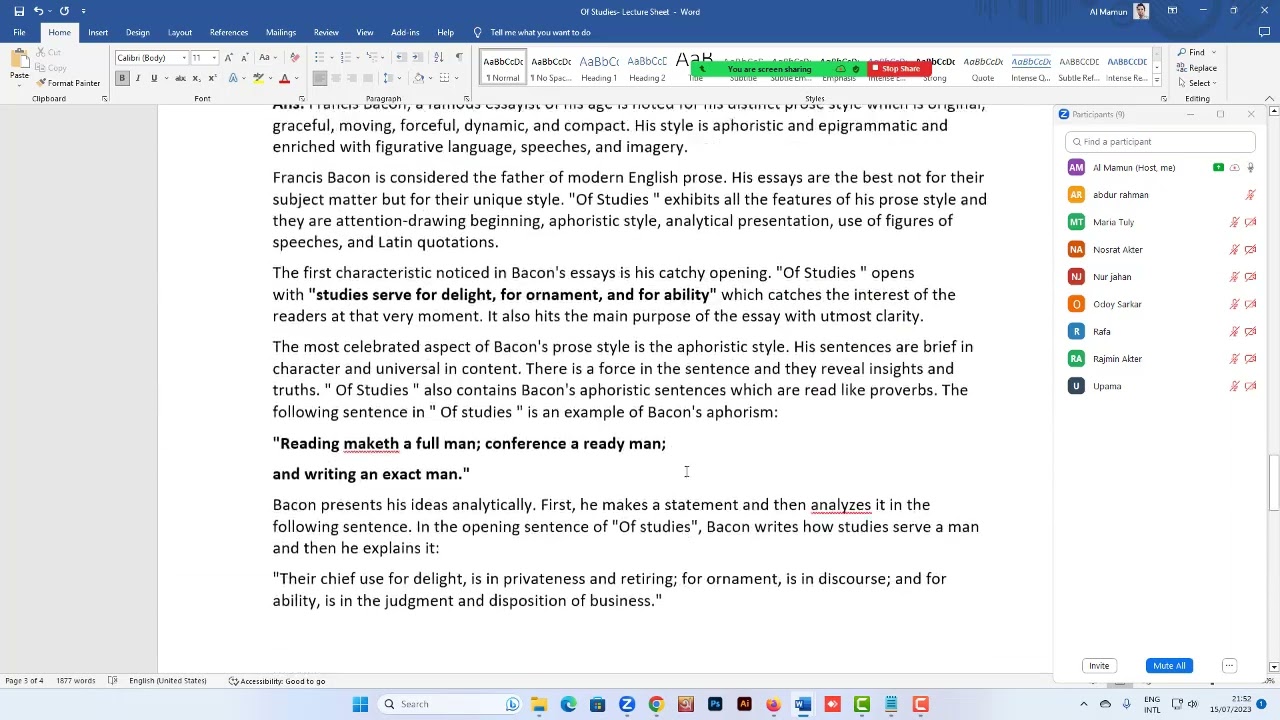Click the Undo icon in title bar
The image size is (1280, 720).
click(38, 11)
